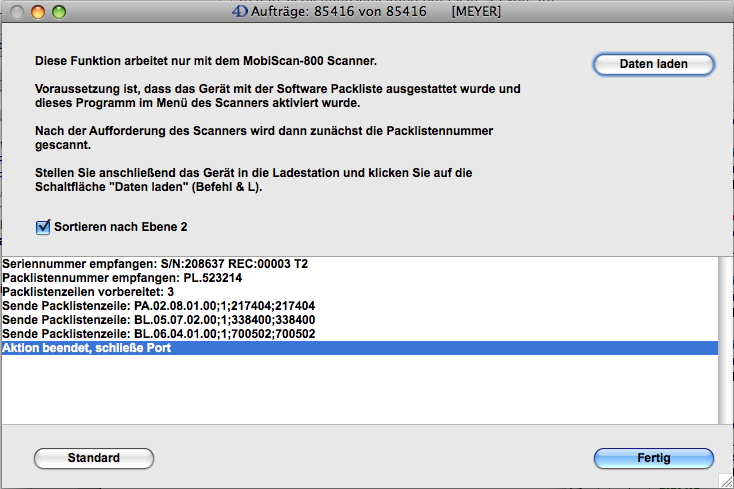Zoom the window with the green button
Viewport: 734px width, 489px height.
[x=59, y=11]
